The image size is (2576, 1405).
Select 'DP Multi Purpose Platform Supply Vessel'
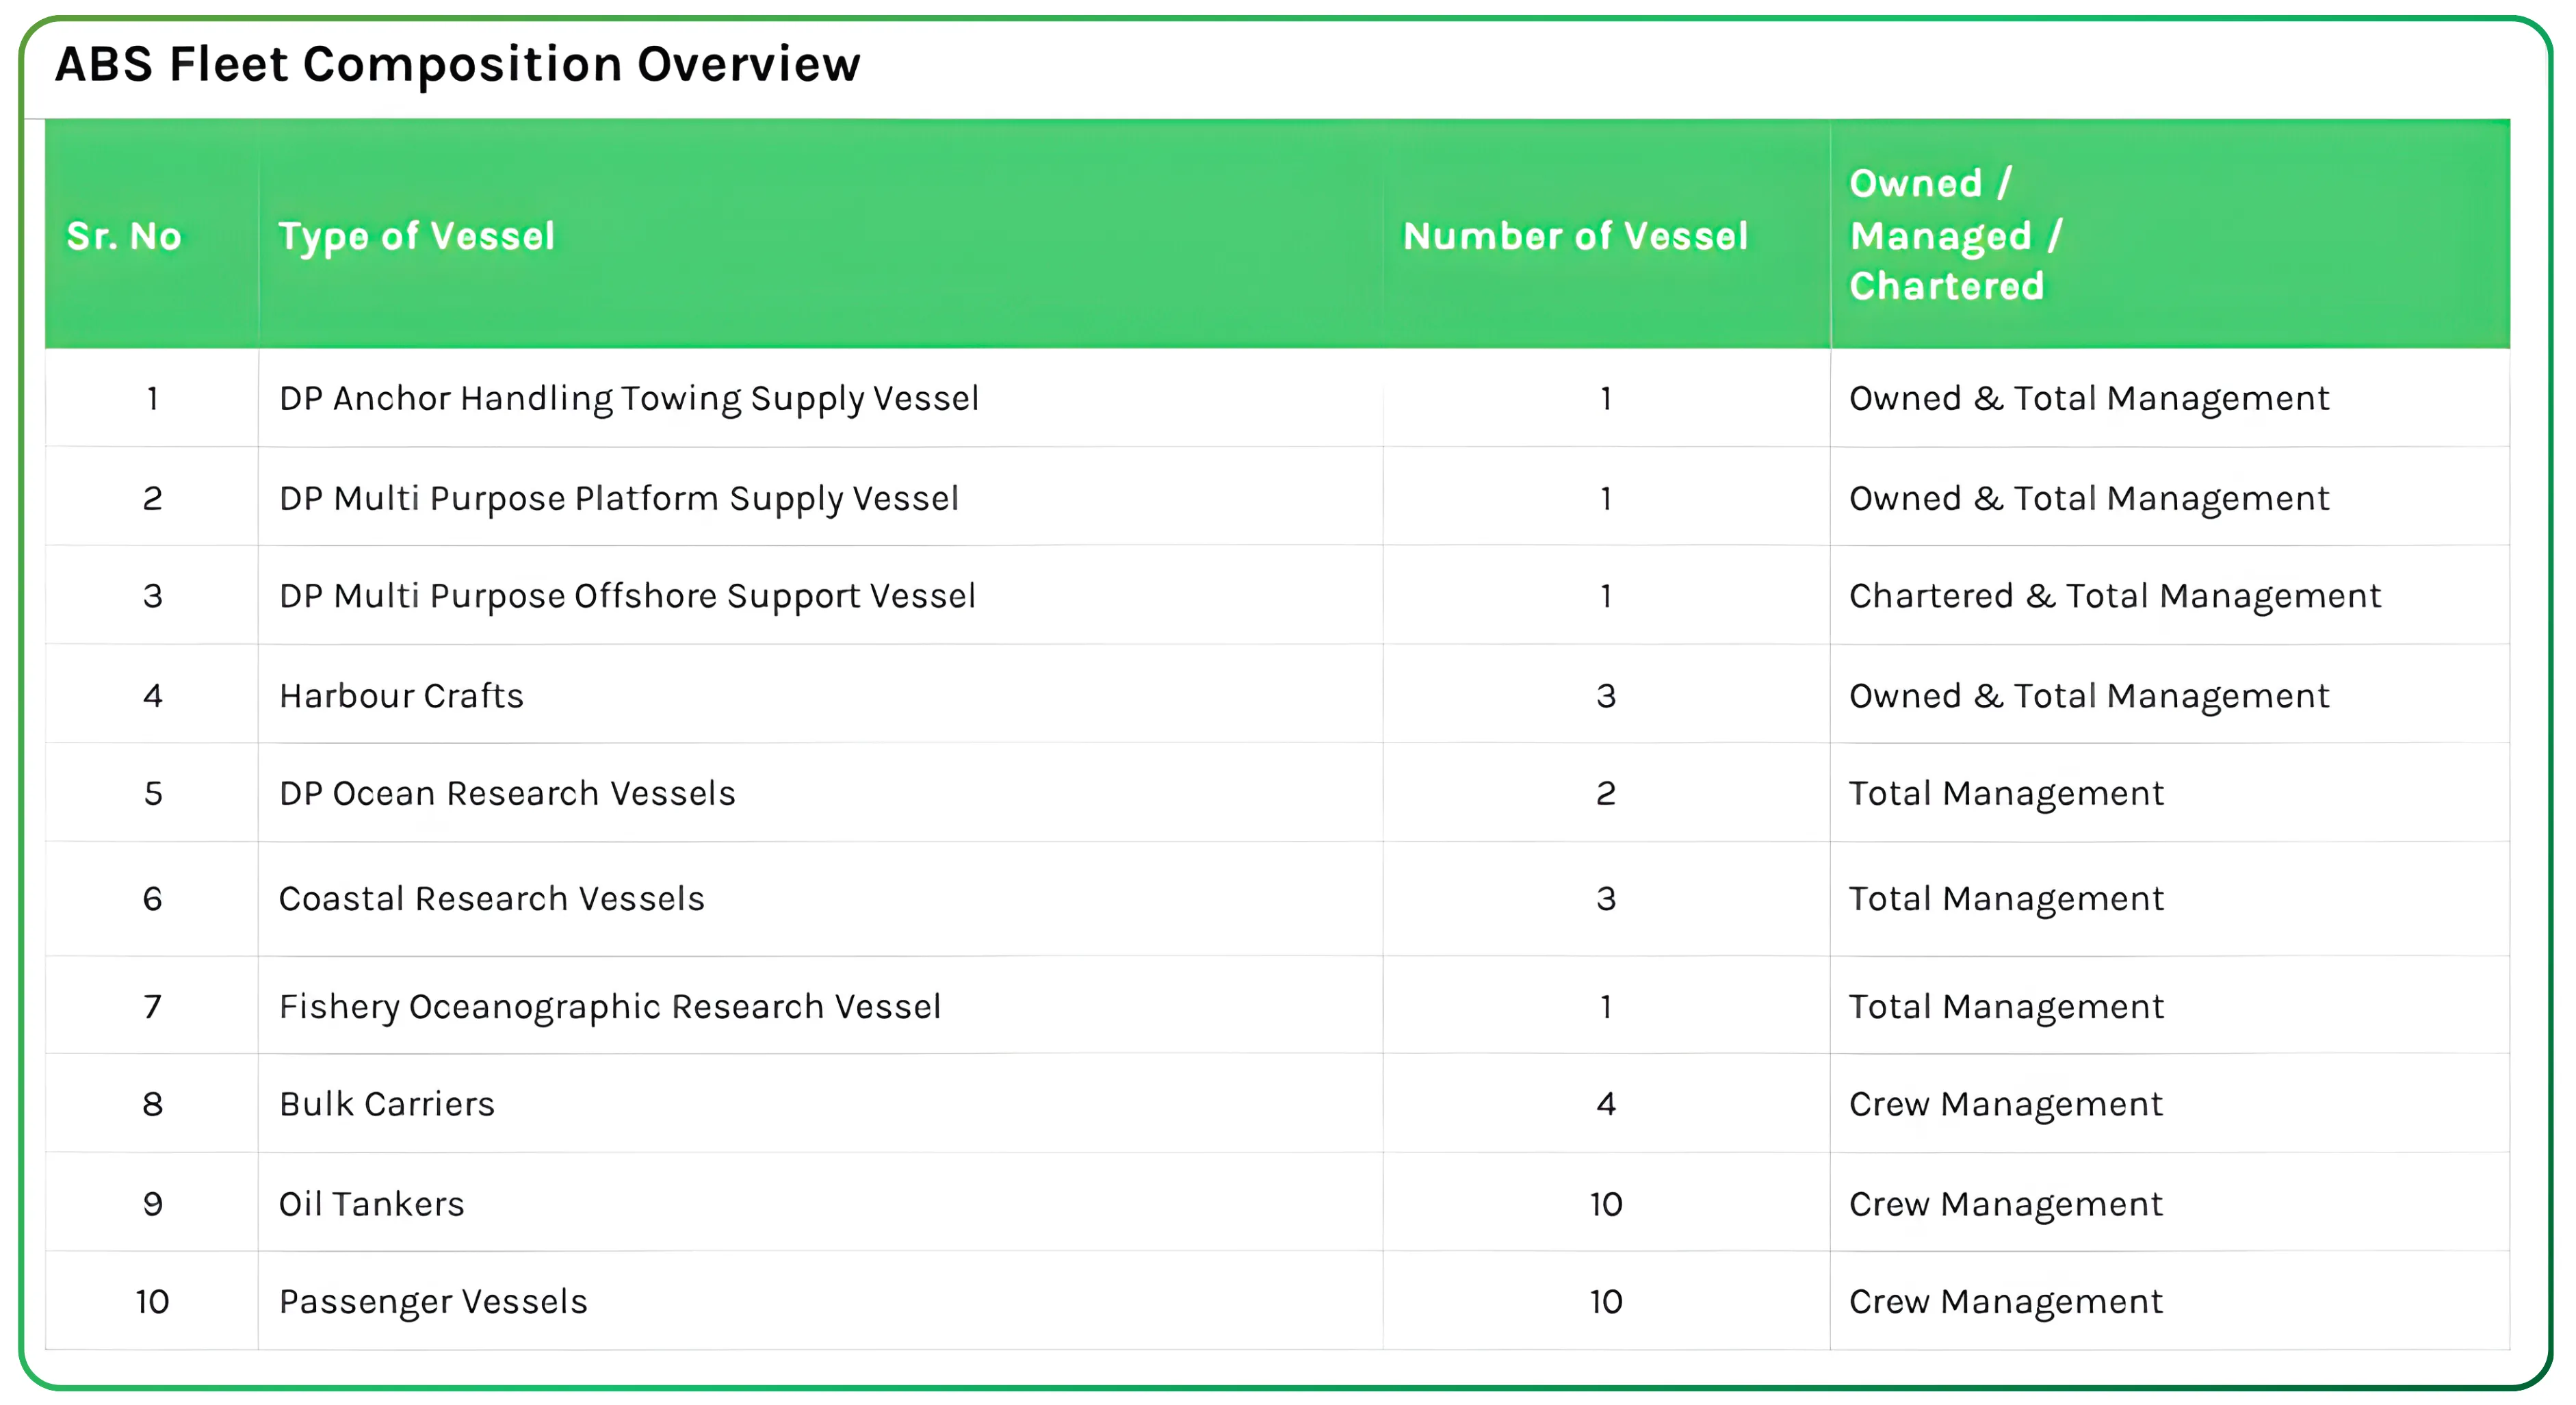(618, 498)
